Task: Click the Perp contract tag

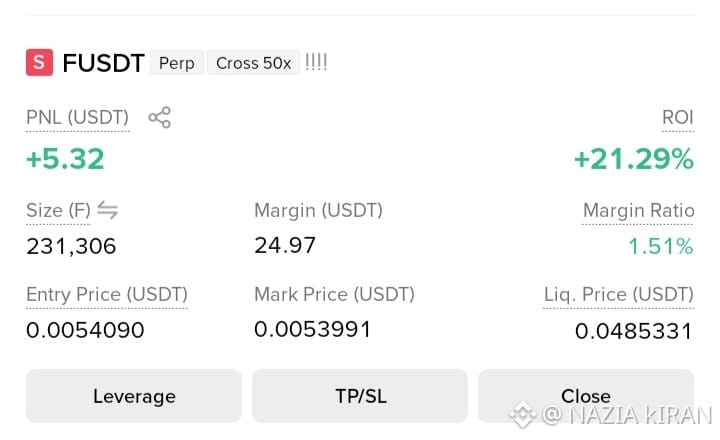Action: [177, 63]
